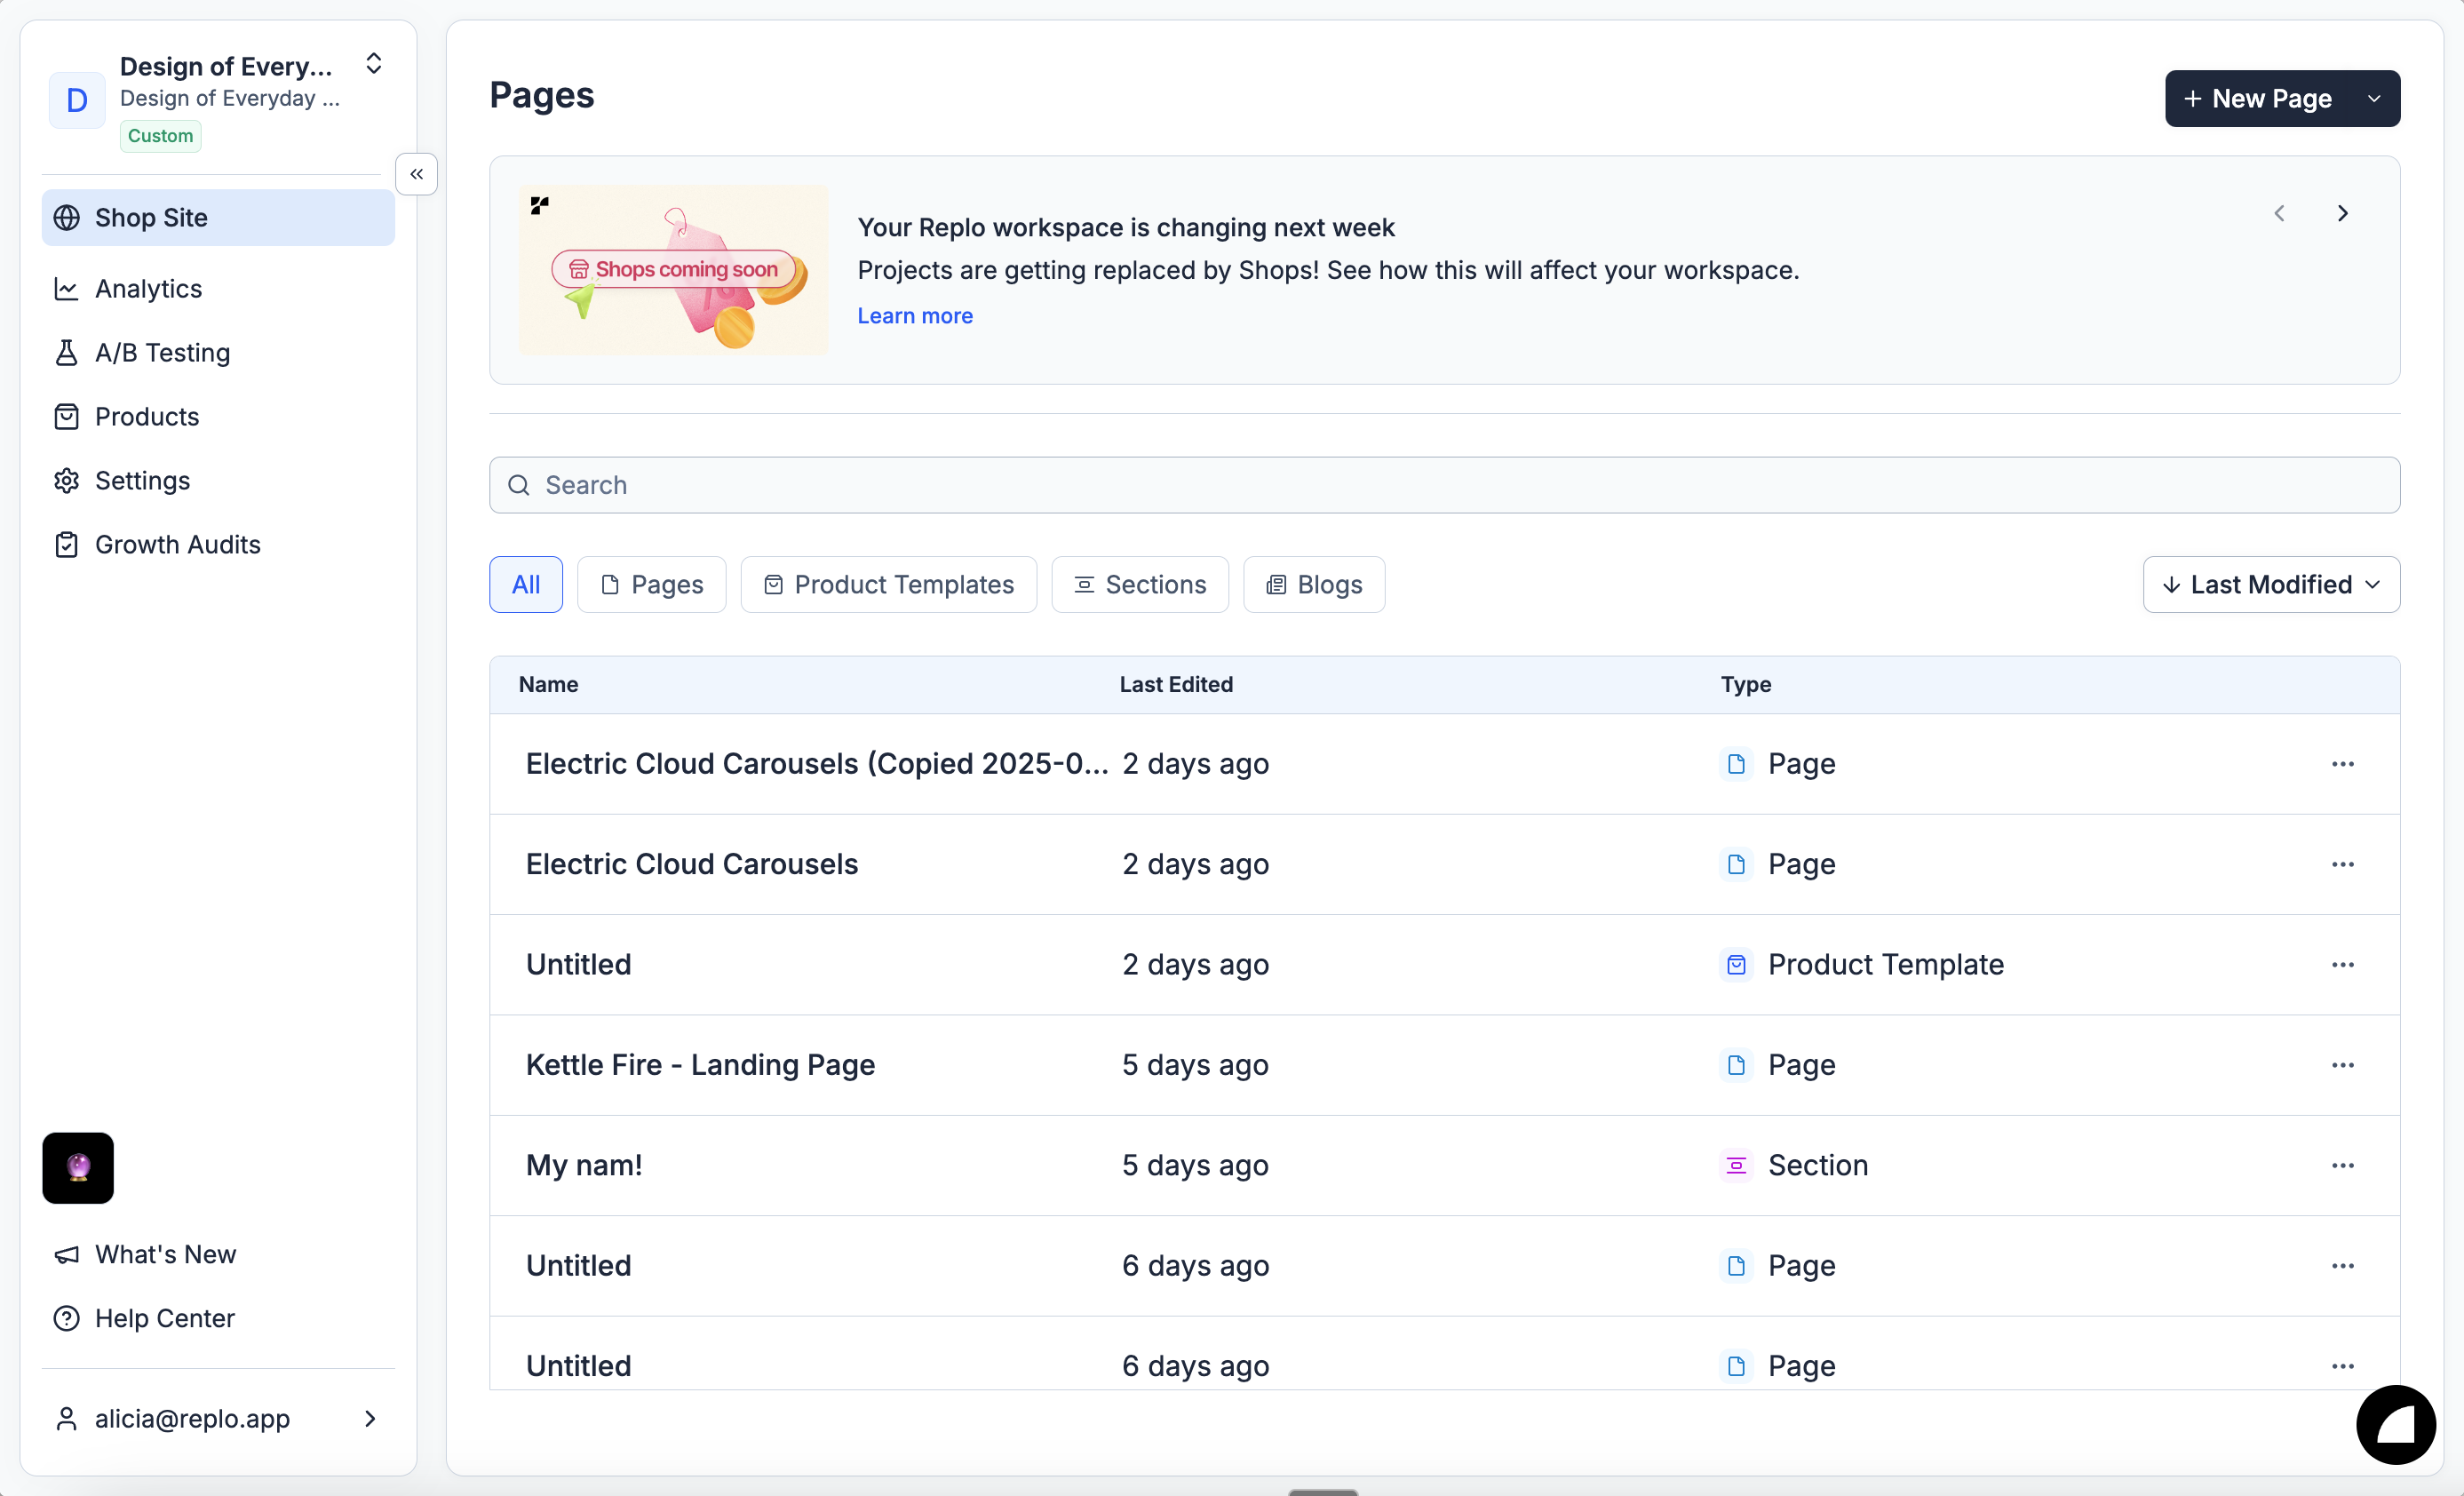
Task: Open Growth Audits in the sidebar
Action: click(177, 545)
